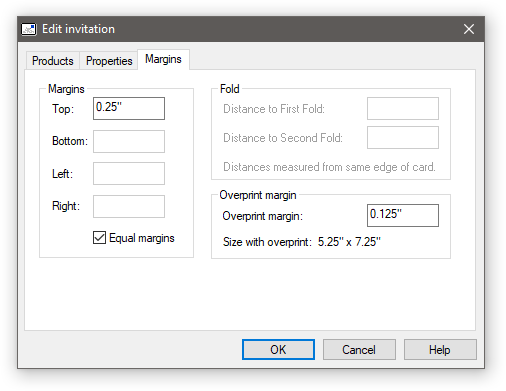Viewport: 506px width, 391px height.
Task: Click the Bottom margin field
Action: click(x=129, y=141)
